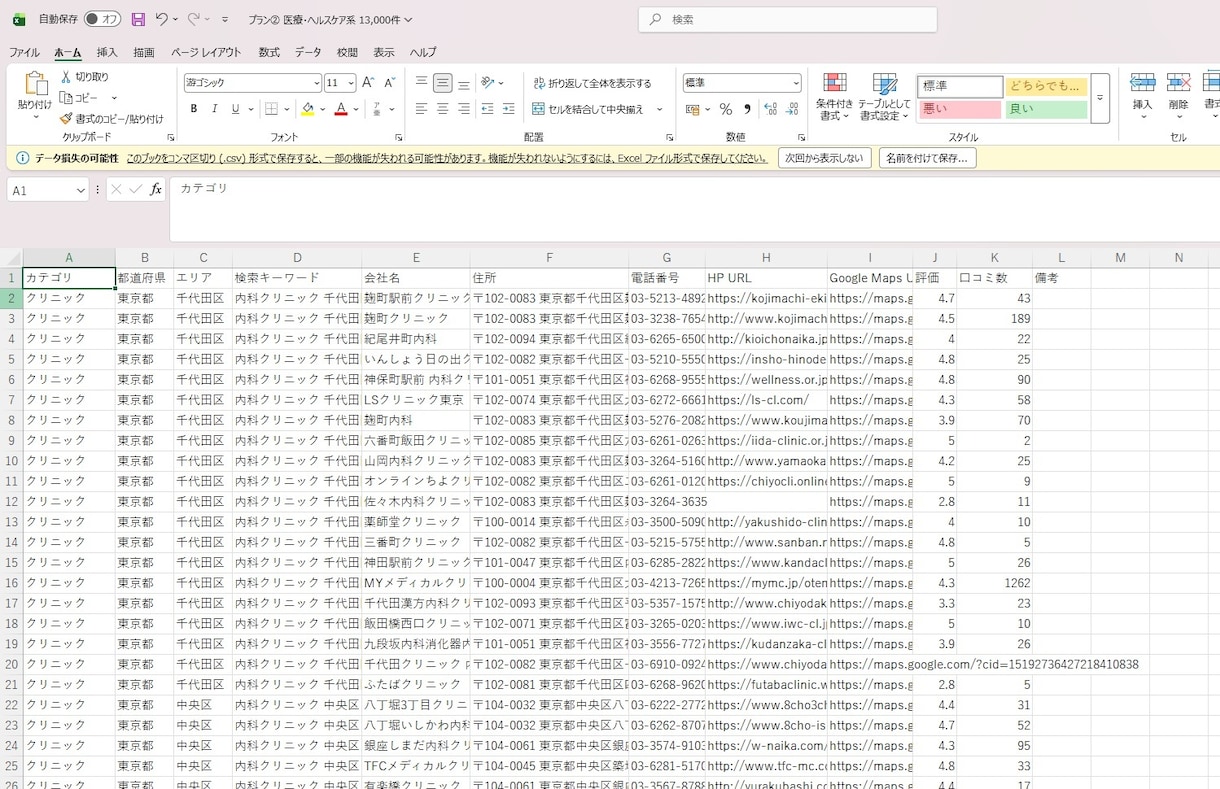Toggle Bold formatting
This screenshot has height=789, width=1220.
pos(194,109)
